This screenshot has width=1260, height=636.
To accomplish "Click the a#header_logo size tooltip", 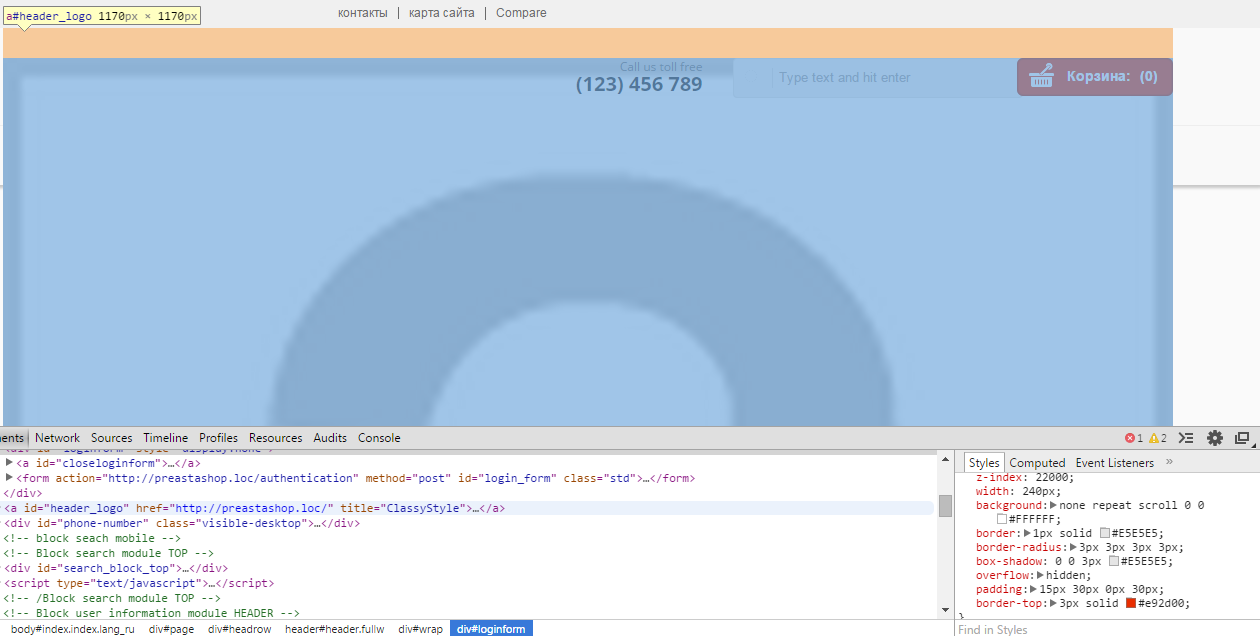I will point(101,16).
